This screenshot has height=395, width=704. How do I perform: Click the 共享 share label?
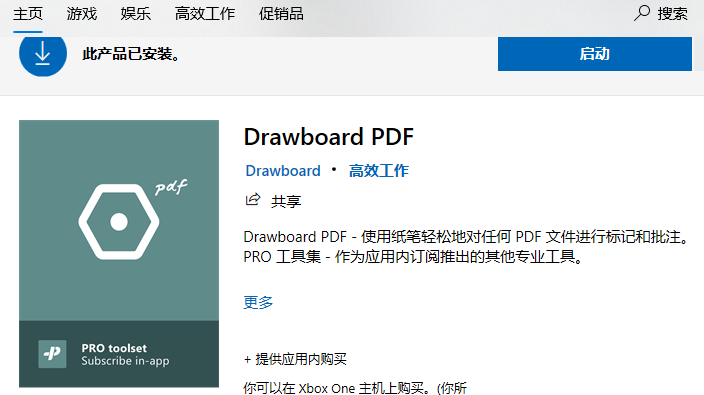point(286,201)
